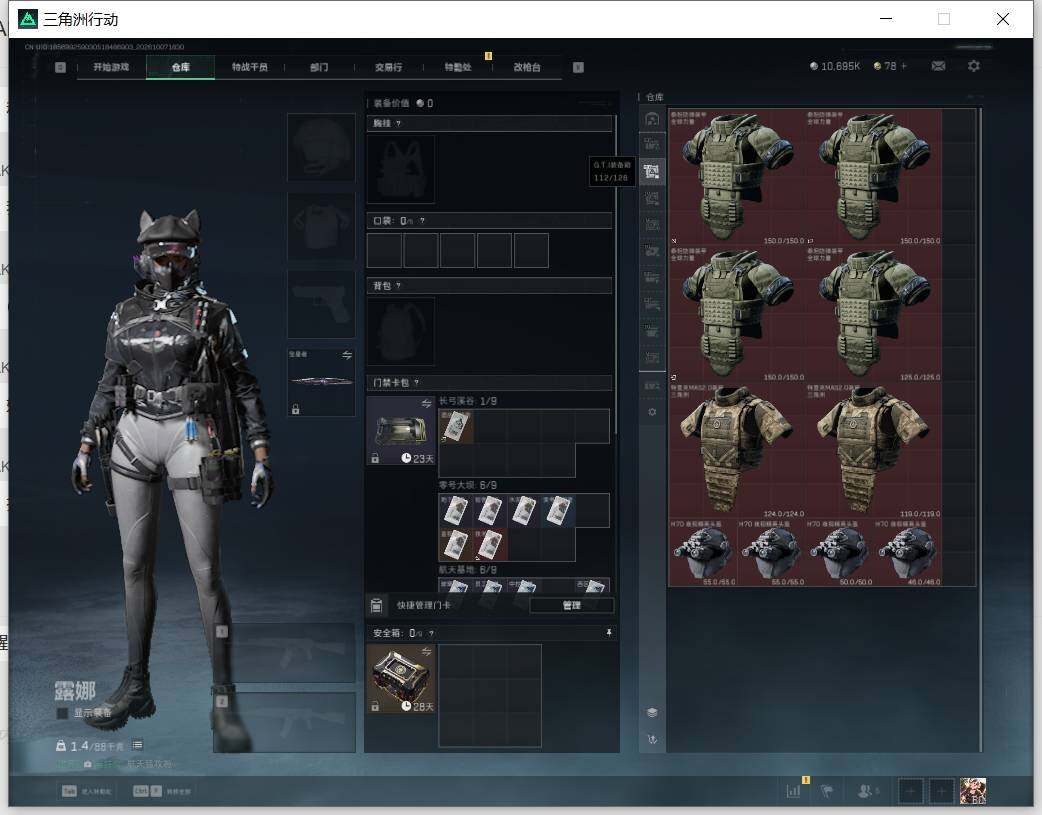The width and height of the screenshot is (1042, 815).
Task: Open the 胸挂 help question mark
Action: (x=398, y=124)
